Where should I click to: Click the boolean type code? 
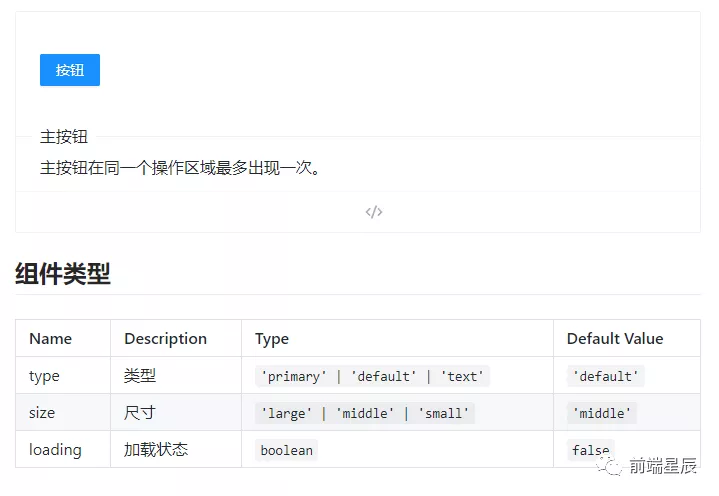coord(287,451)
